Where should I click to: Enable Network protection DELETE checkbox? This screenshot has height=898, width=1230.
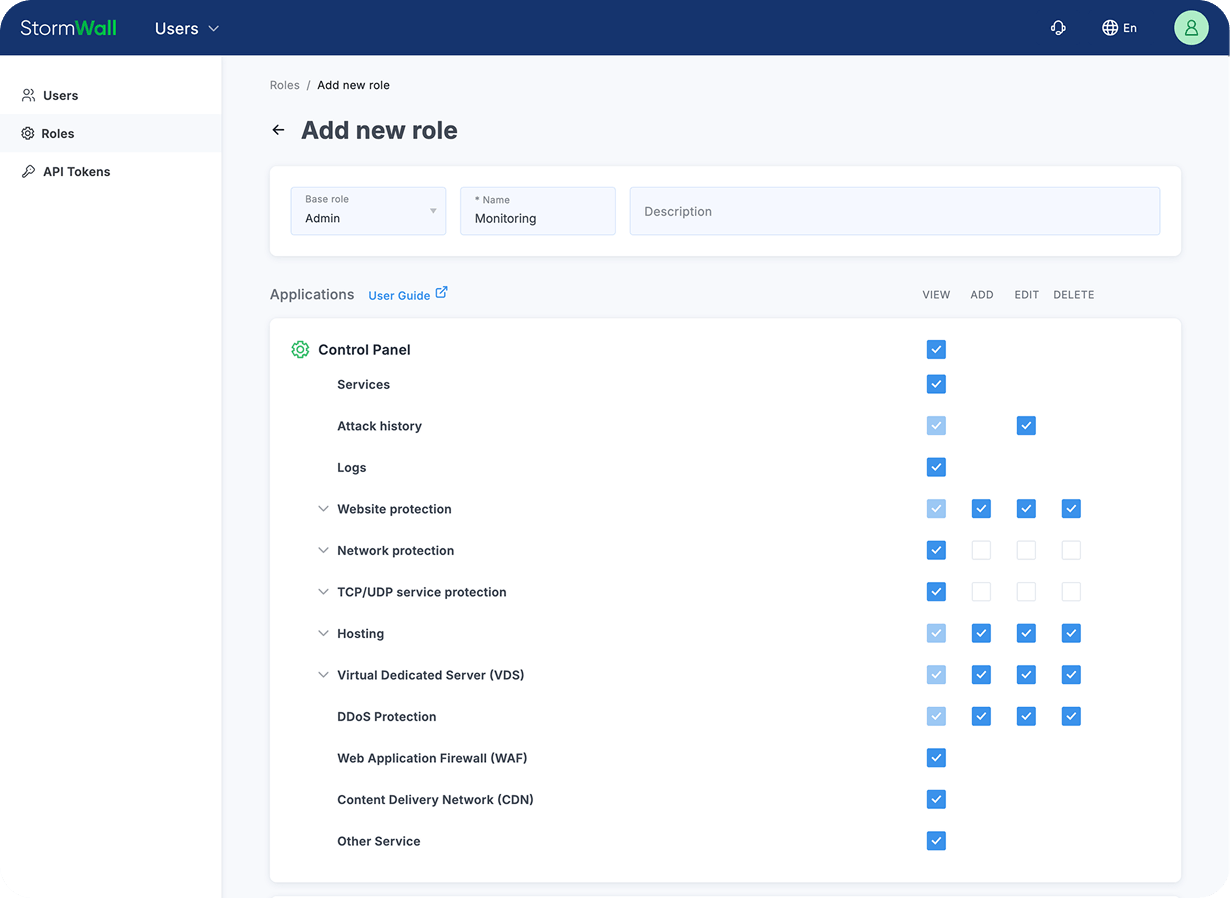[1071, 550]
